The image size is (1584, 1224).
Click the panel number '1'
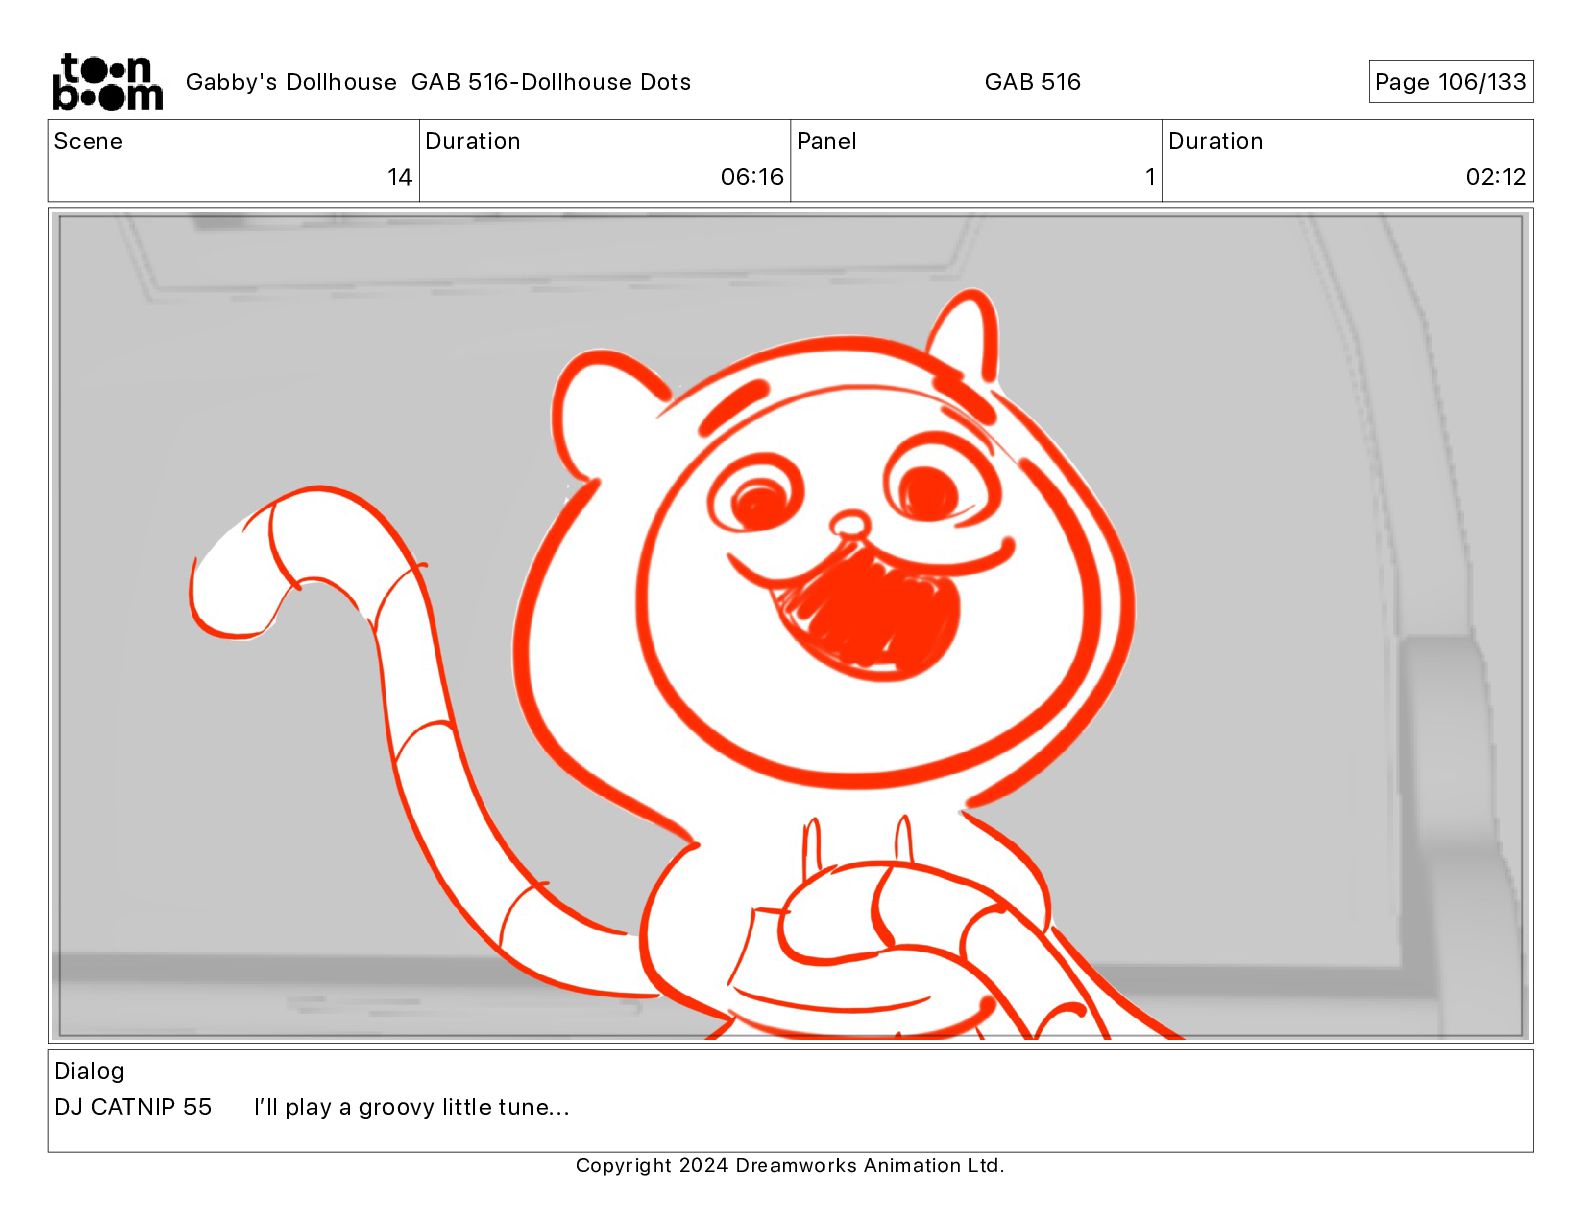click(x=1150, y=177)
